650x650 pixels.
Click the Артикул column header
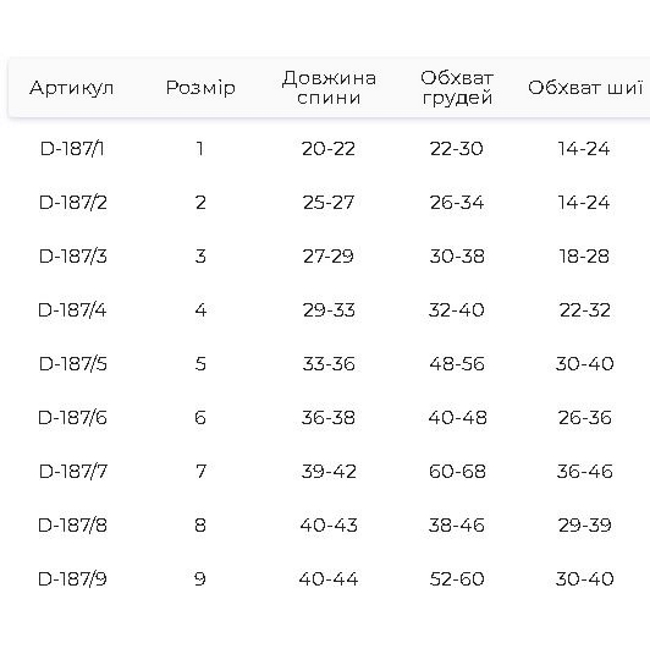pyautogui.click(x=72, y=88)
